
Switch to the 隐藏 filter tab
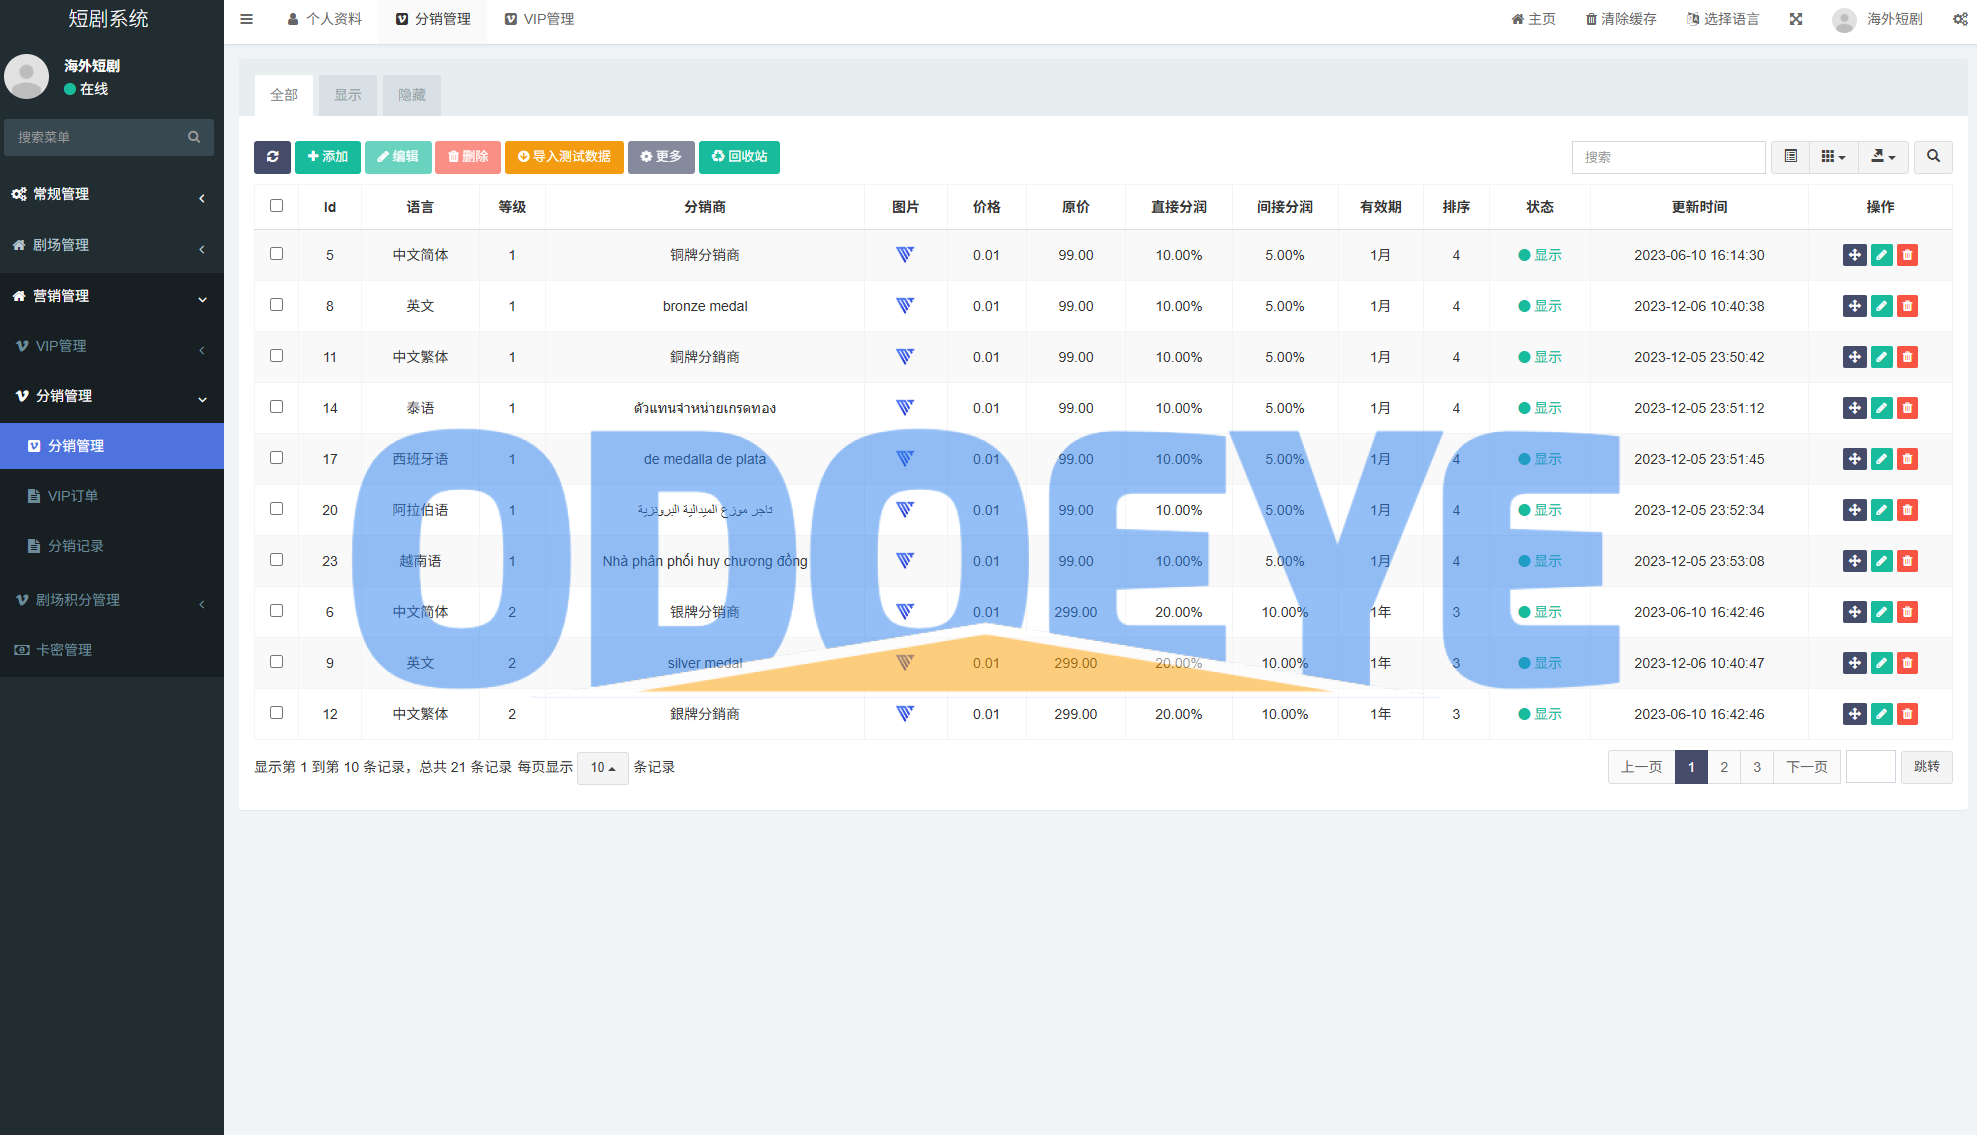tap(412, 95)
